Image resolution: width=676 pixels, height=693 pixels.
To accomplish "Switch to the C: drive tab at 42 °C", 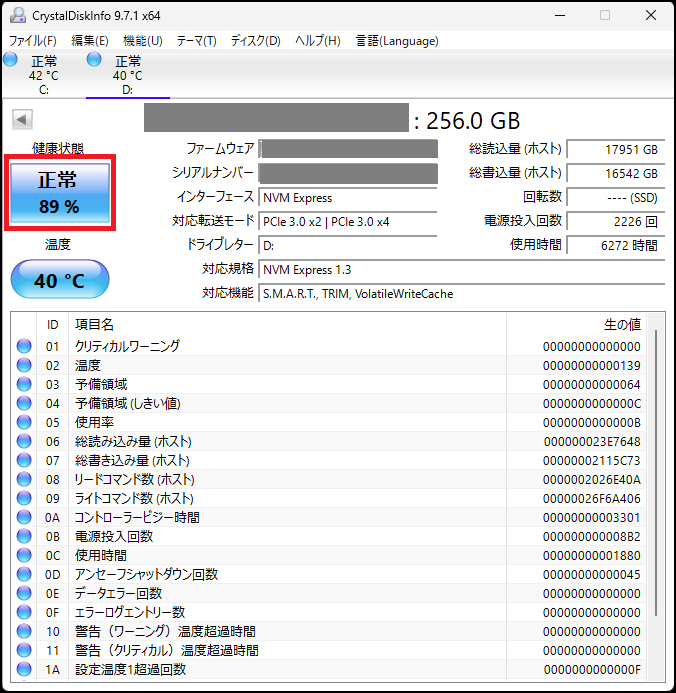I will pos(43,75).
